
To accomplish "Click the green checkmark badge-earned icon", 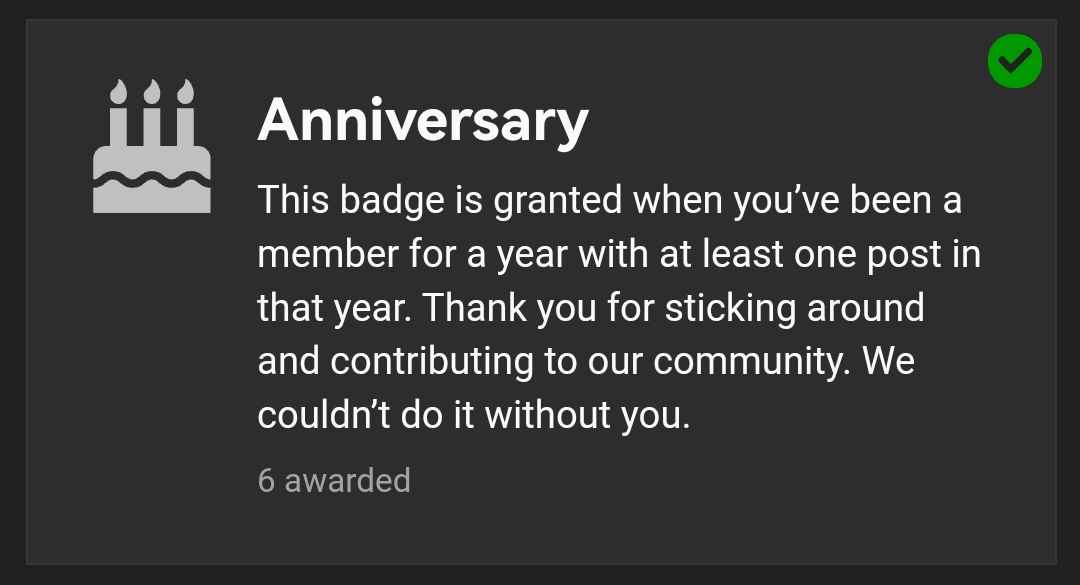I will 1015,62.
